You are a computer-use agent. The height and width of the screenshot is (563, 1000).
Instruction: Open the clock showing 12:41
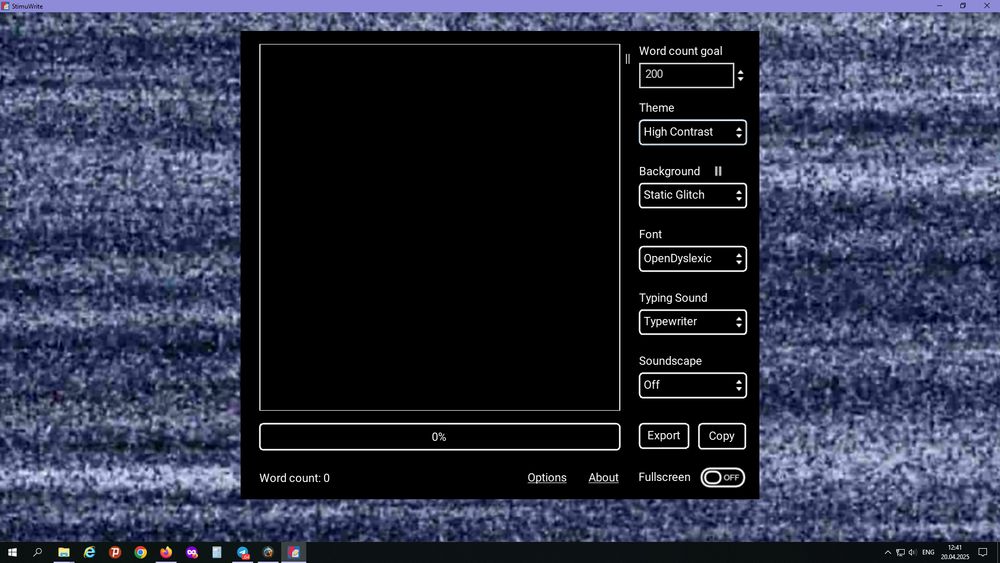click(x=955, y=552)
